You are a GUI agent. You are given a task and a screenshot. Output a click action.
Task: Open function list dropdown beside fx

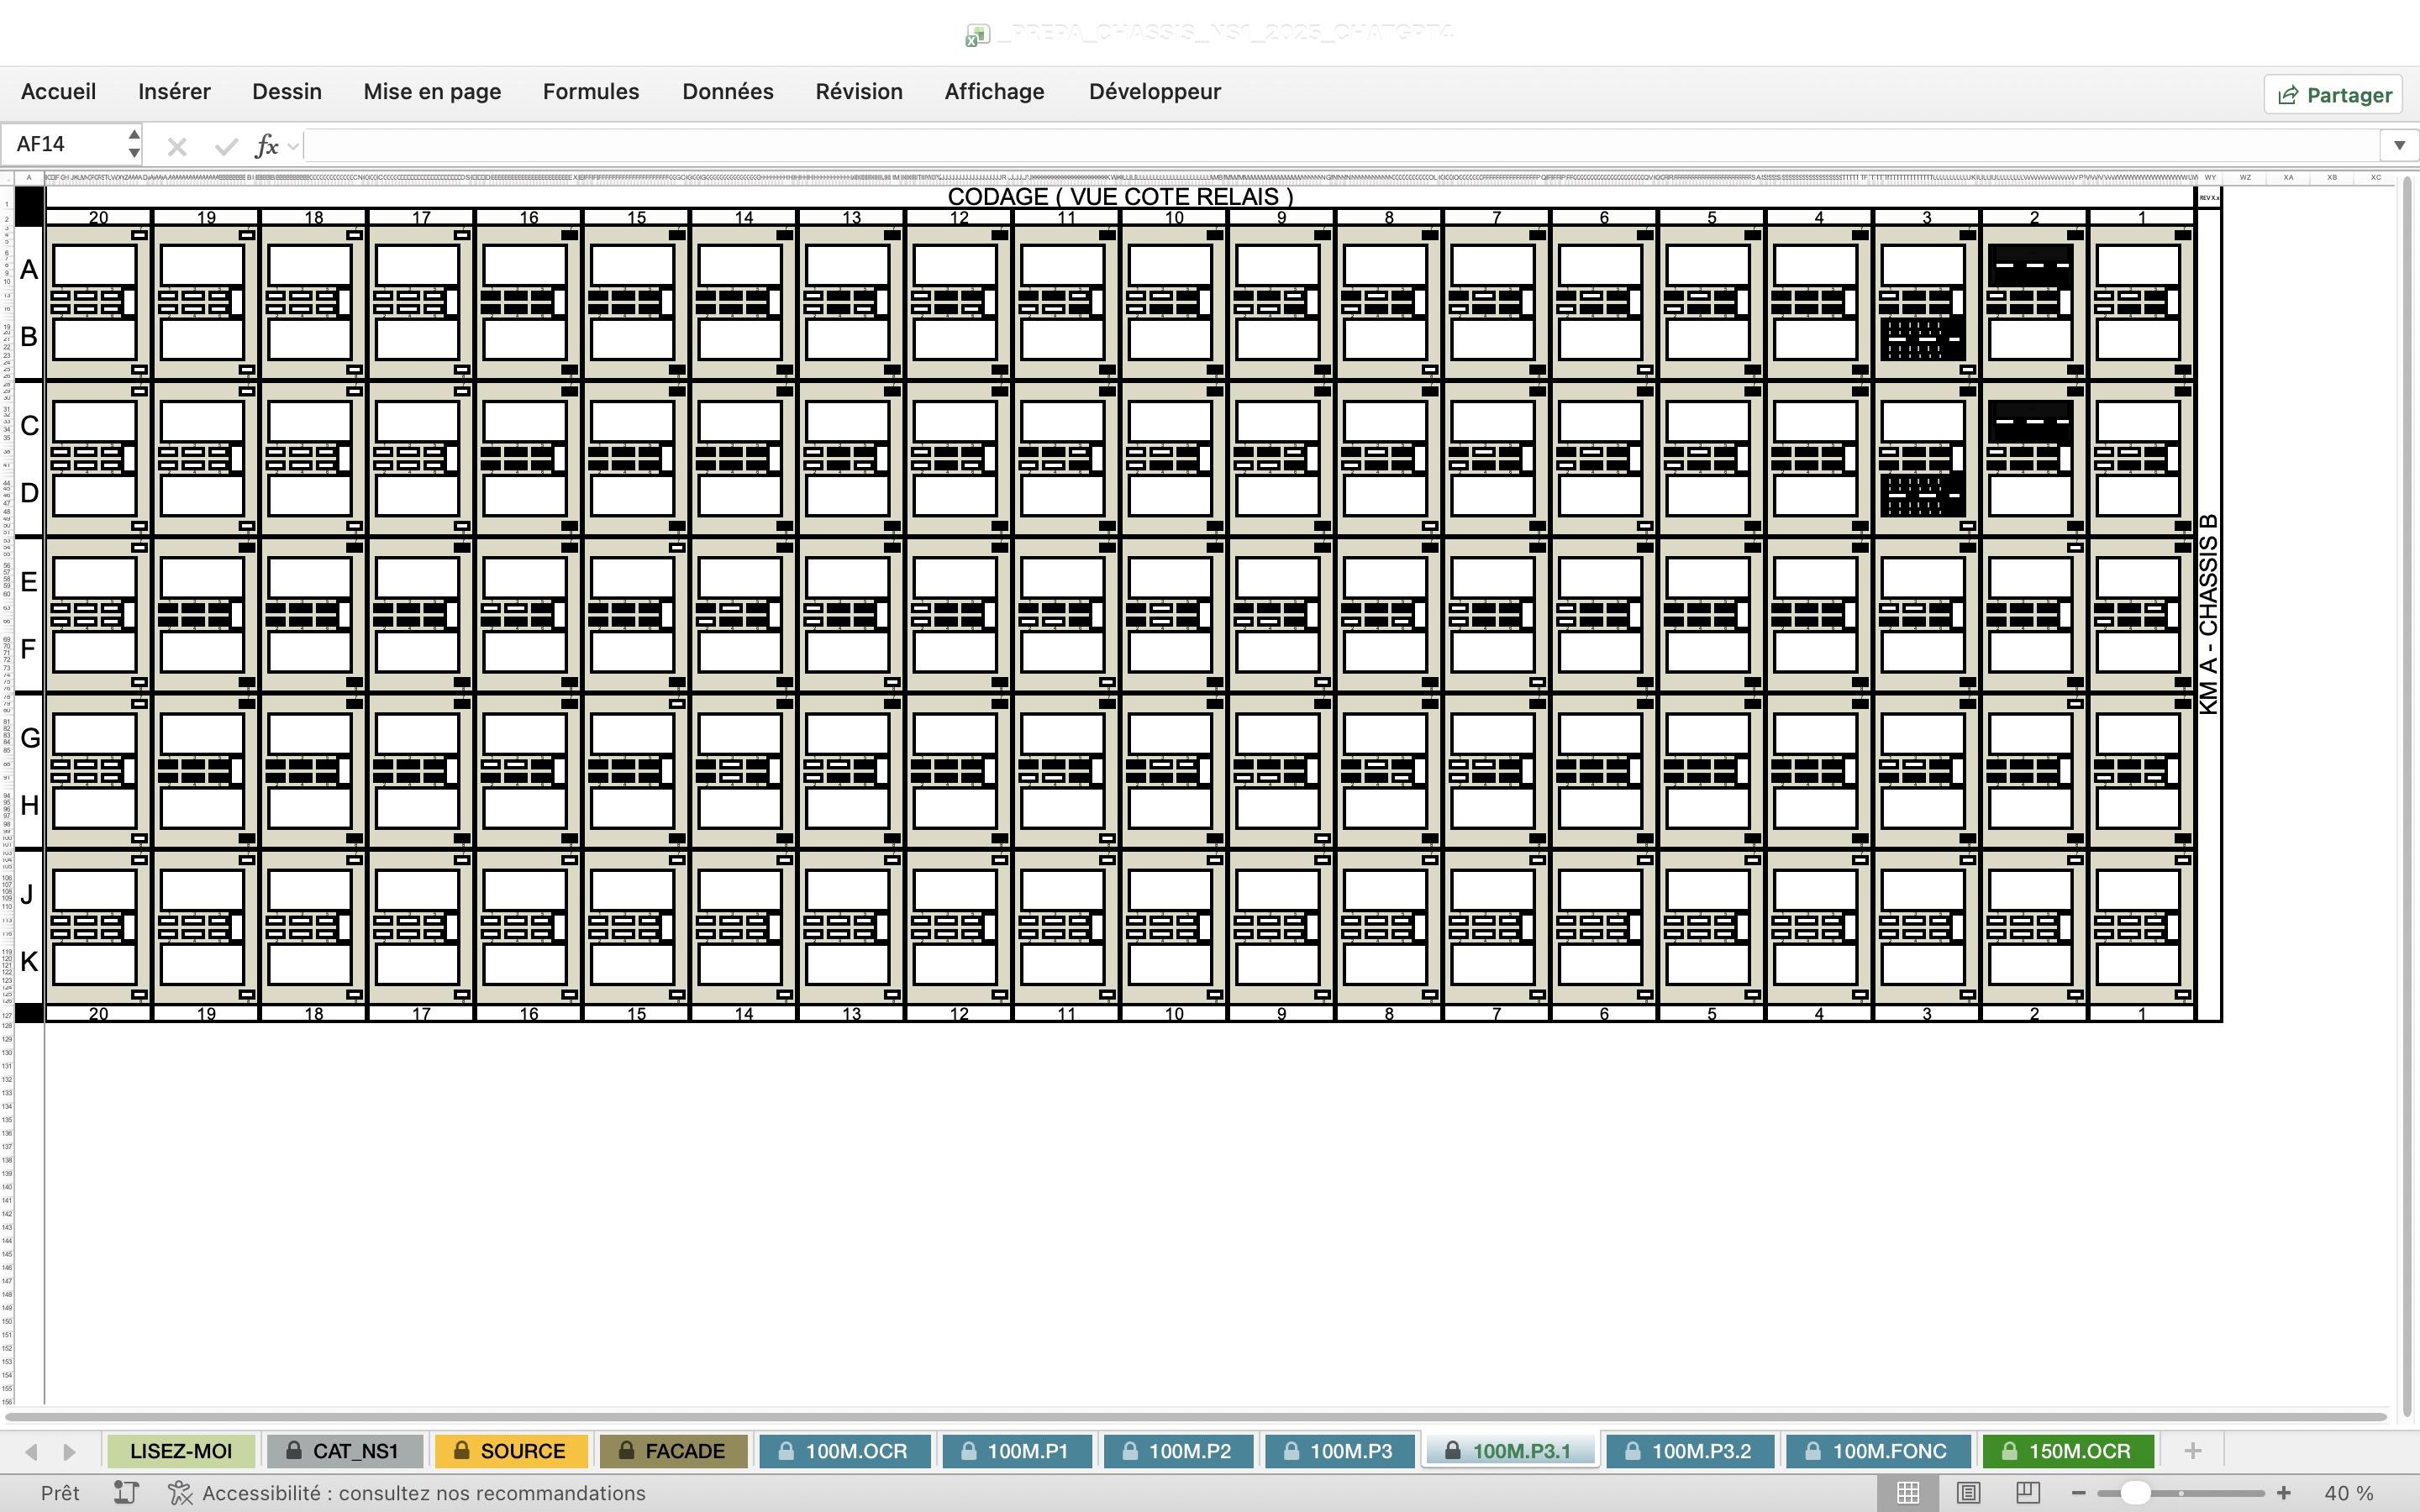pos(293,147)
